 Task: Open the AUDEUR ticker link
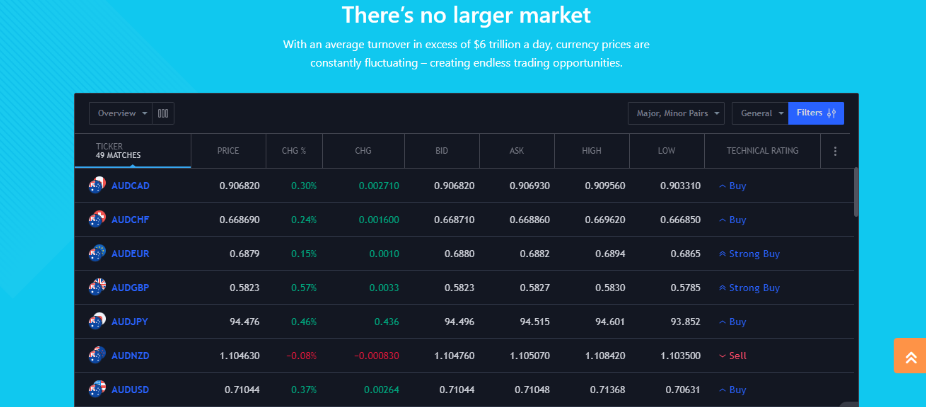coord(130,254)
